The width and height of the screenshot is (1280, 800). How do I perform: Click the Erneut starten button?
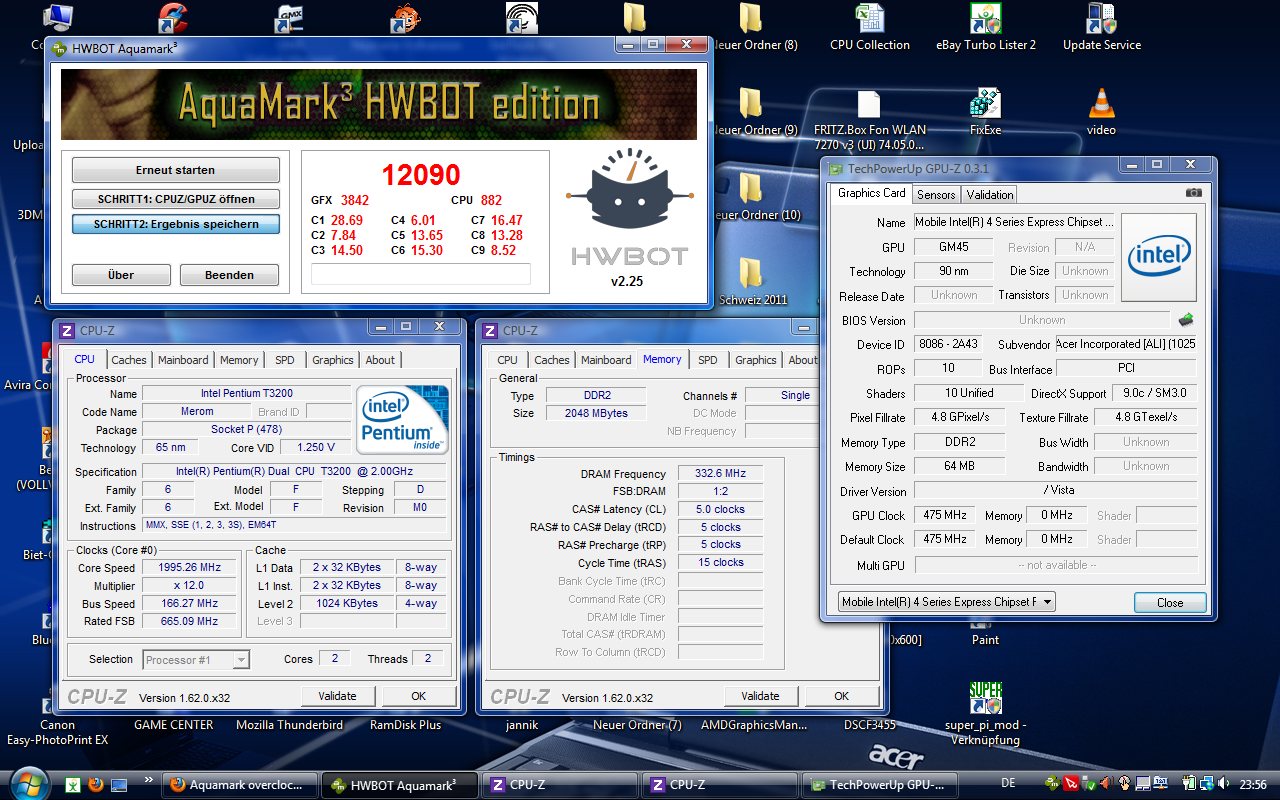tap(176, 170)
